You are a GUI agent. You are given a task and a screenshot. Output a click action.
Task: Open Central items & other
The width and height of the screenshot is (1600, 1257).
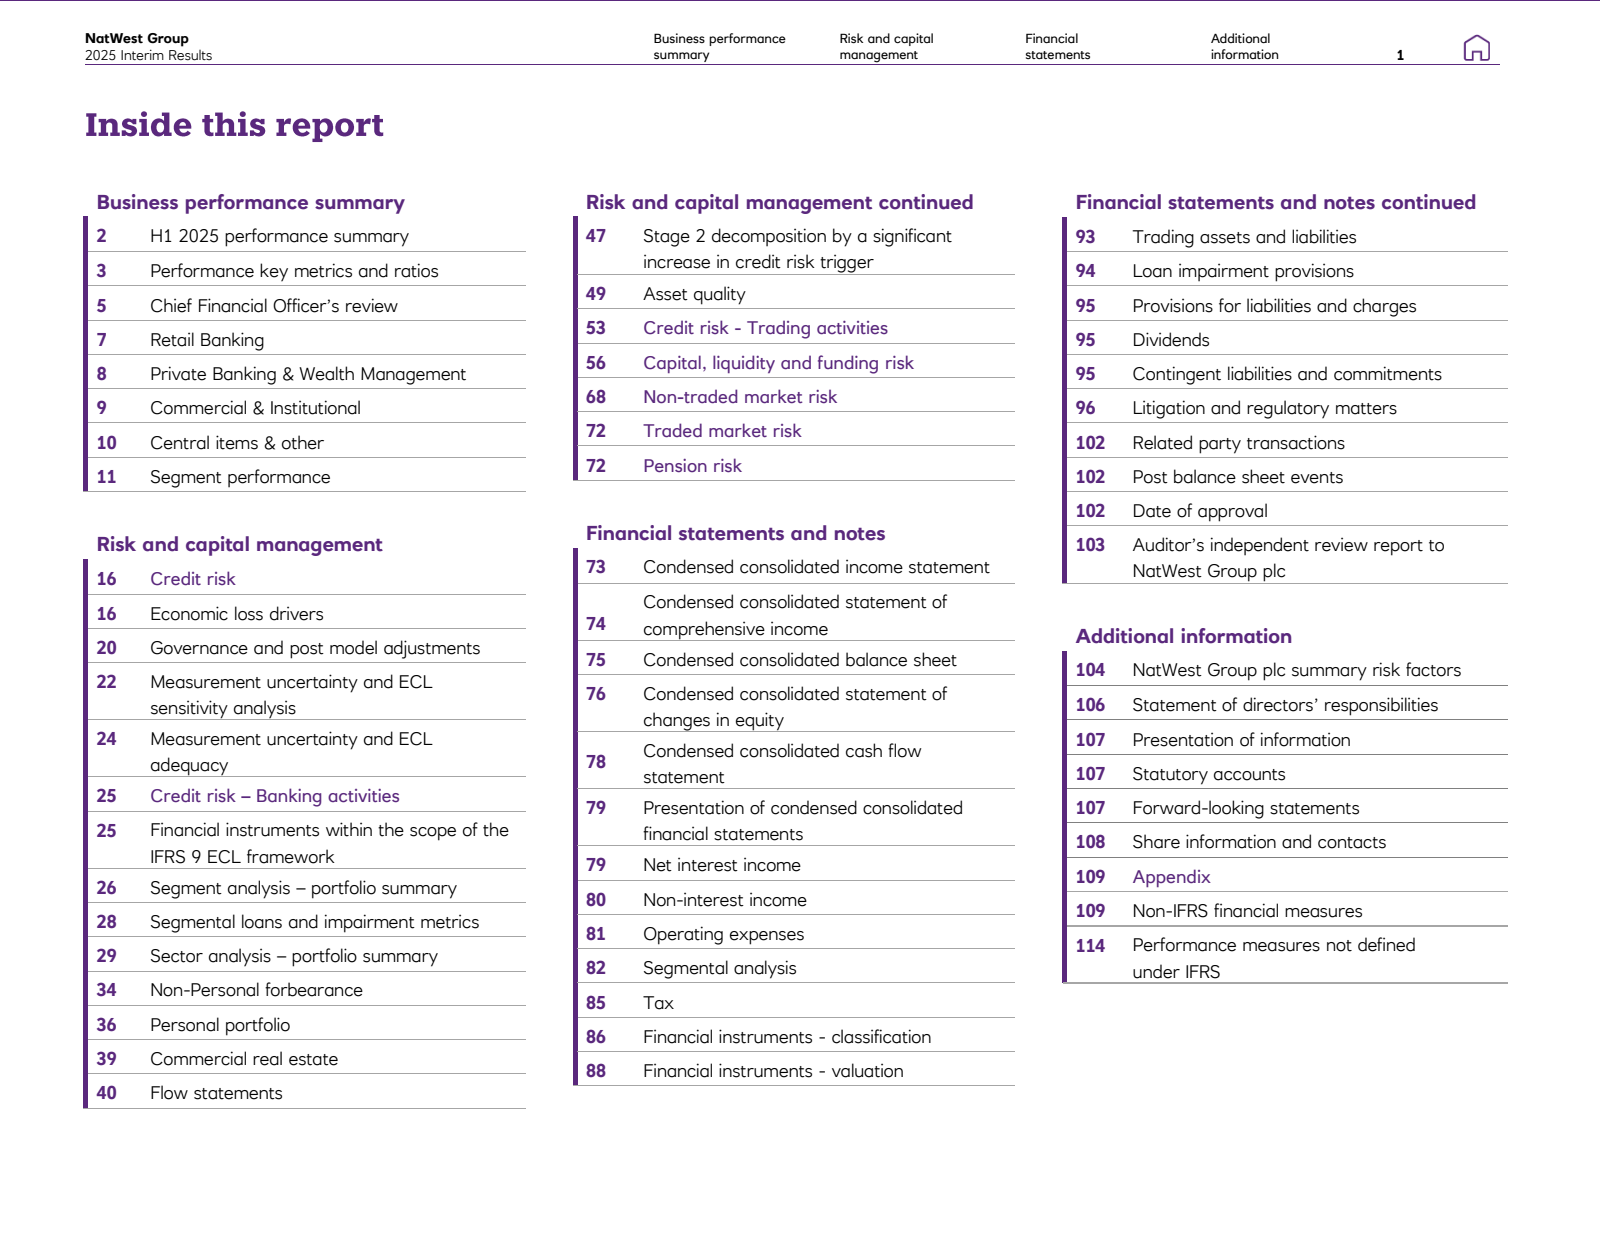click(237, 443)
